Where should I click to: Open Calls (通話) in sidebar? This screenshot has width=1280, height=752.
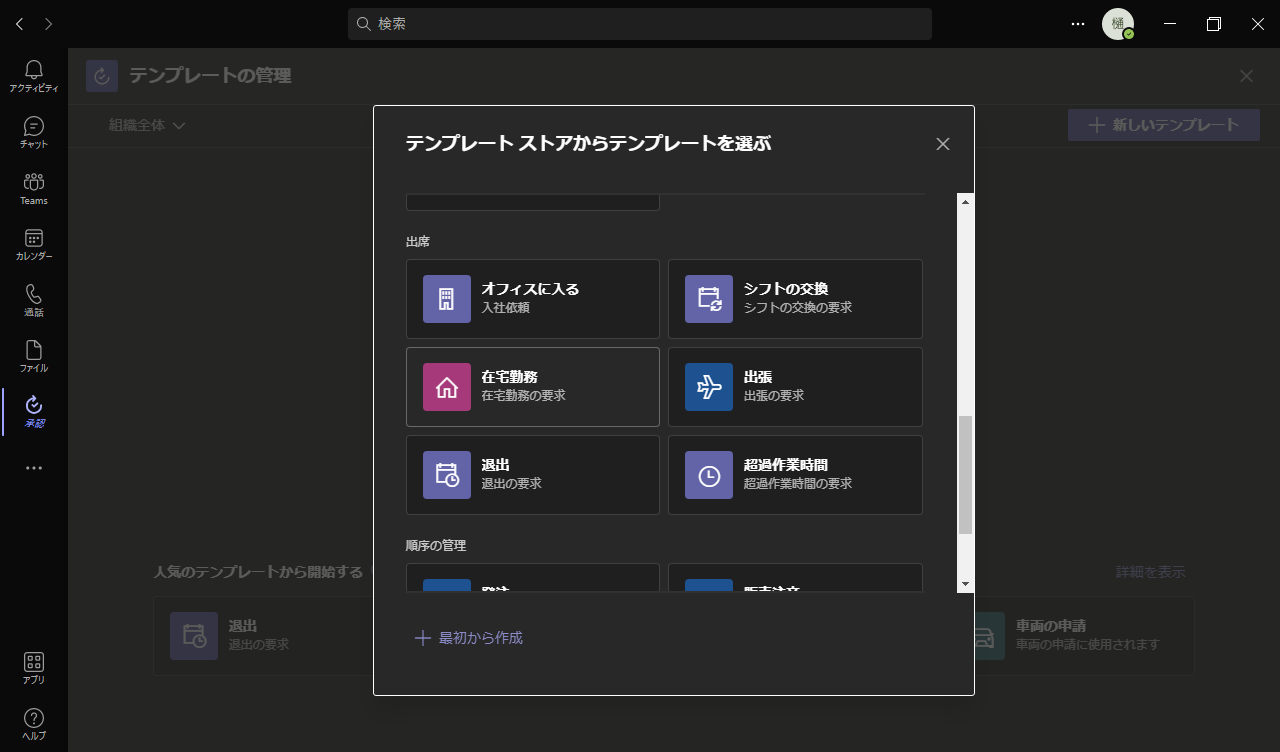34,300
